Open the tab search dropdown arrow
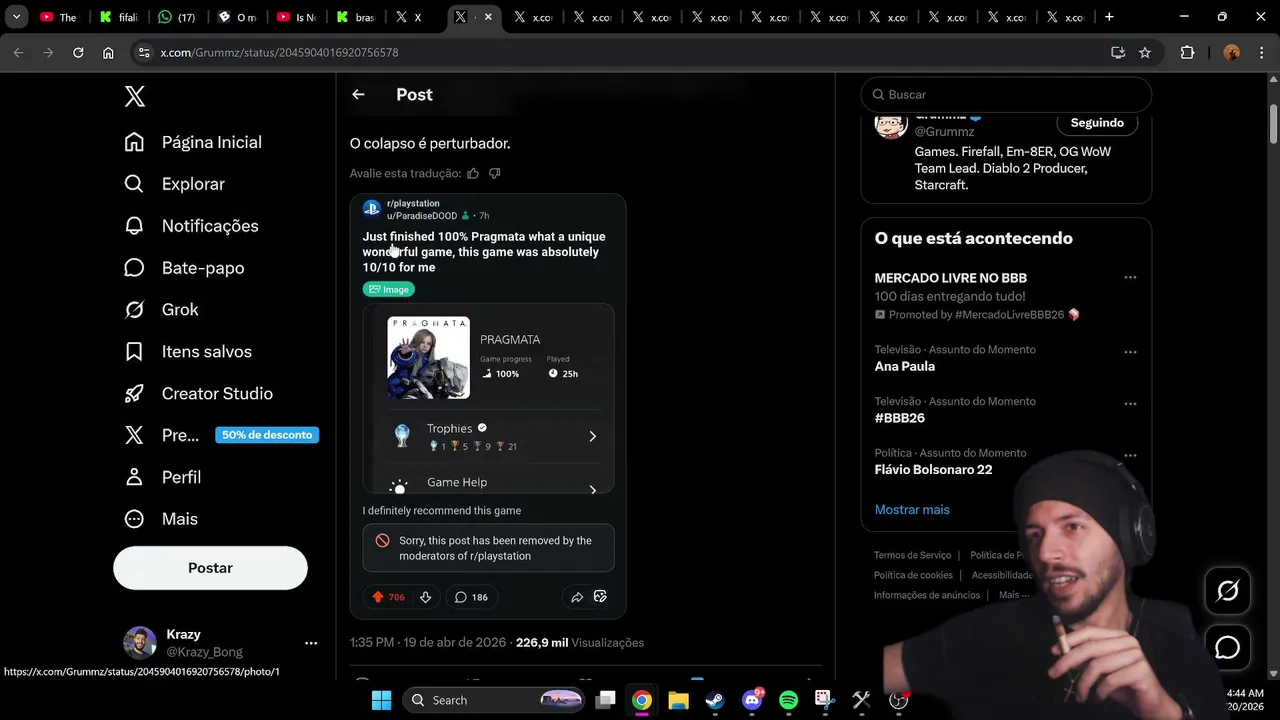1280x720 pixels. tap(16, 17)
